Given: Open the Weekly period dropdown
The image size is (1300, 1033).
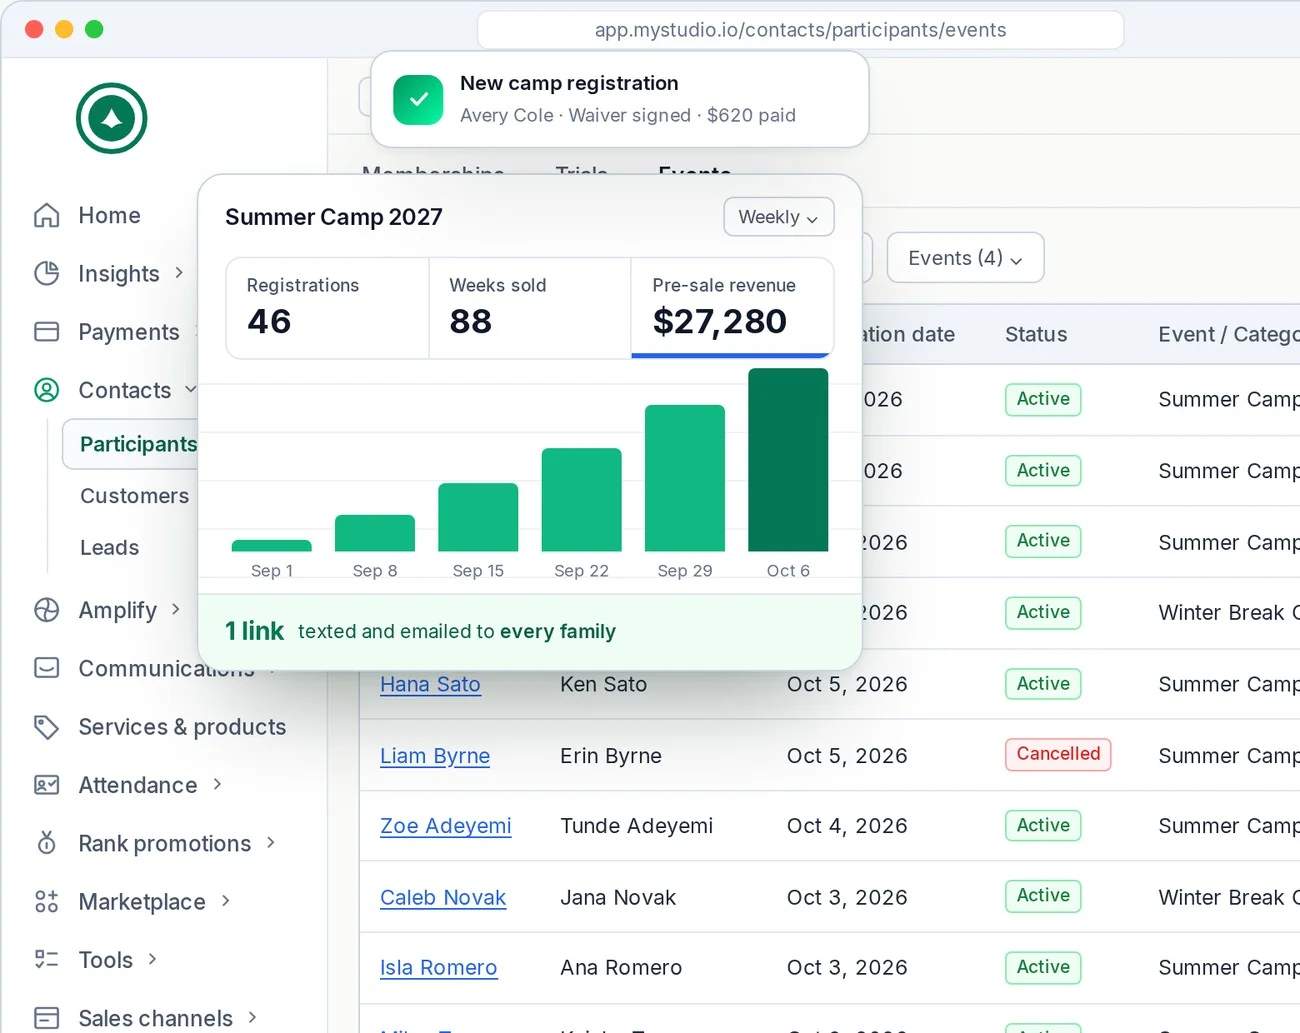Looking at the screenshot, I should [779, 217].
